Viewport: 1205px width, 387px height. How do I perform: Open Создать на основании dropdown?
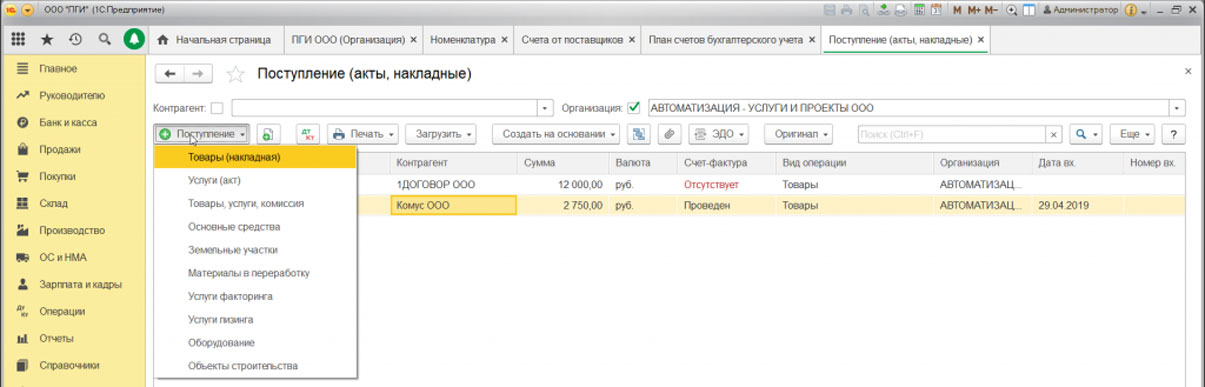point(556,134)
